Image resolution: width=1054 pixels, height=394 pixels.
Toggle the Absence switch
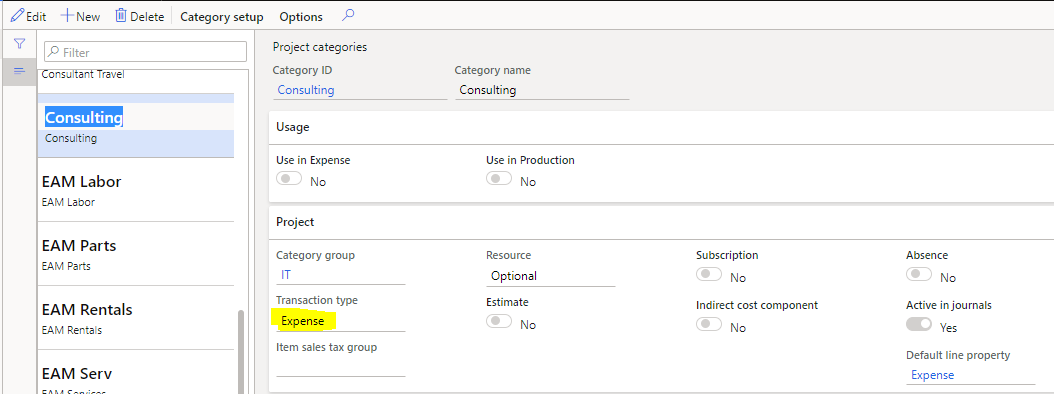919,274
